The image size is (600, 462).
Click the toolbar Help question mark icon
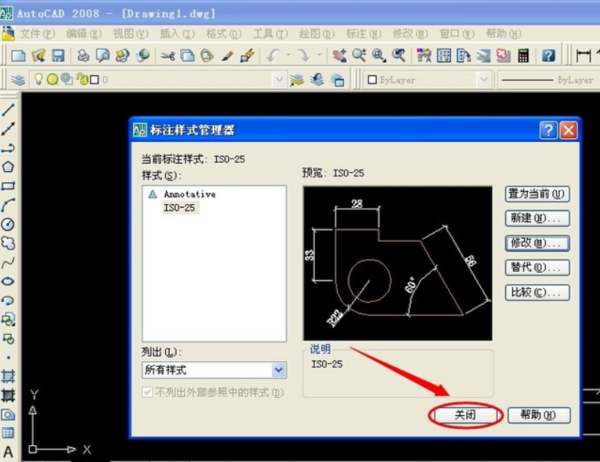(x=548, y=56)
